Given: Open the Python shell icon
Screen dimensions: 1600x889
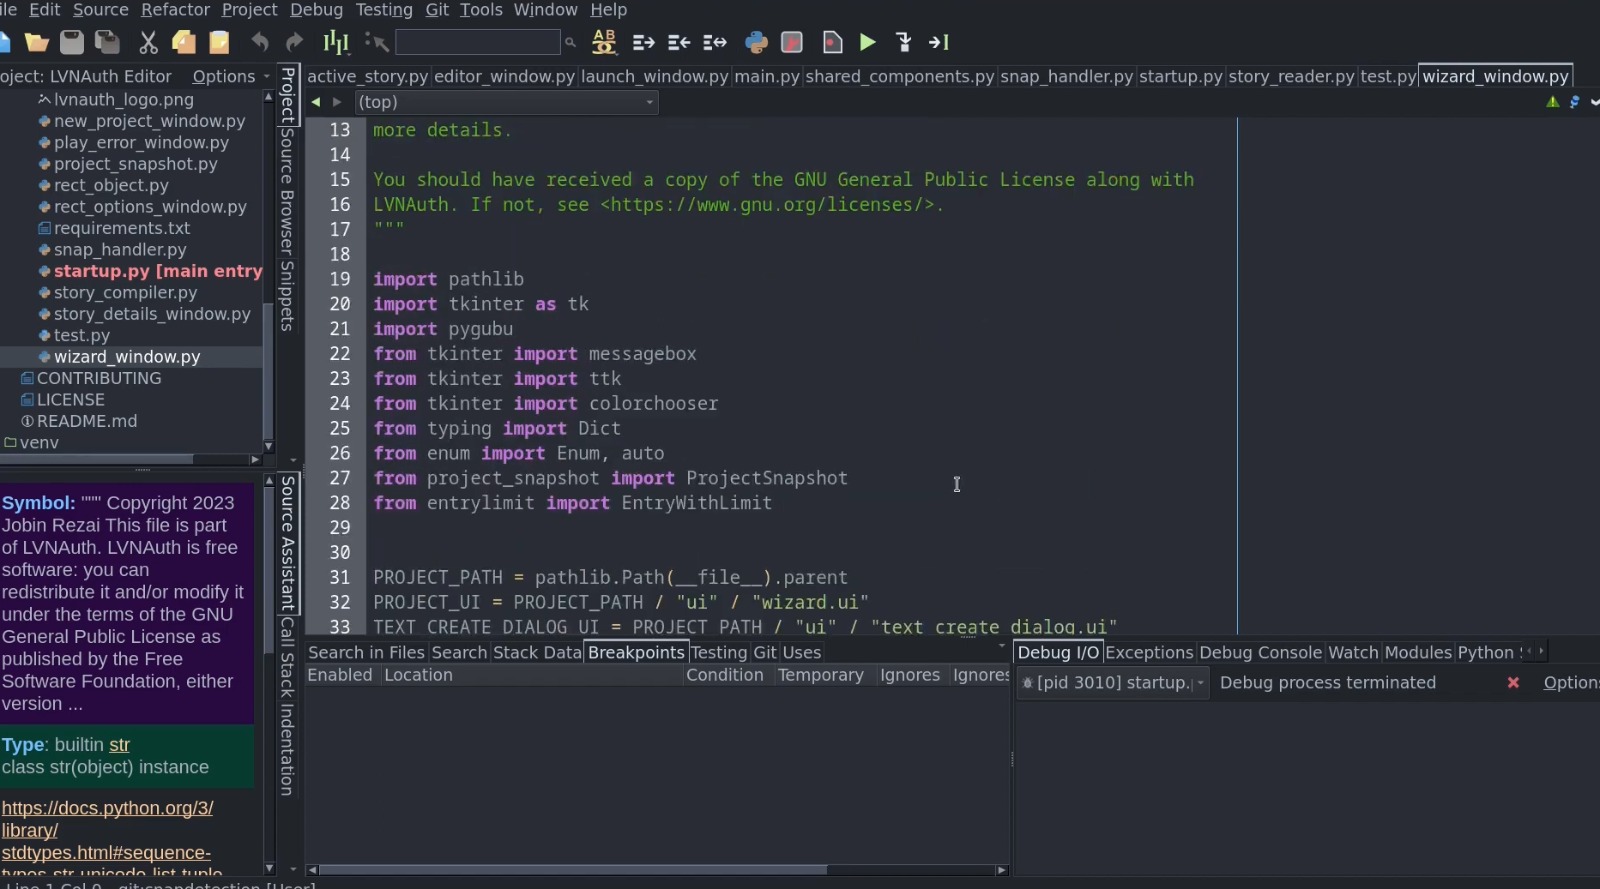Looking at the screenshot, I should pos(756,42).
